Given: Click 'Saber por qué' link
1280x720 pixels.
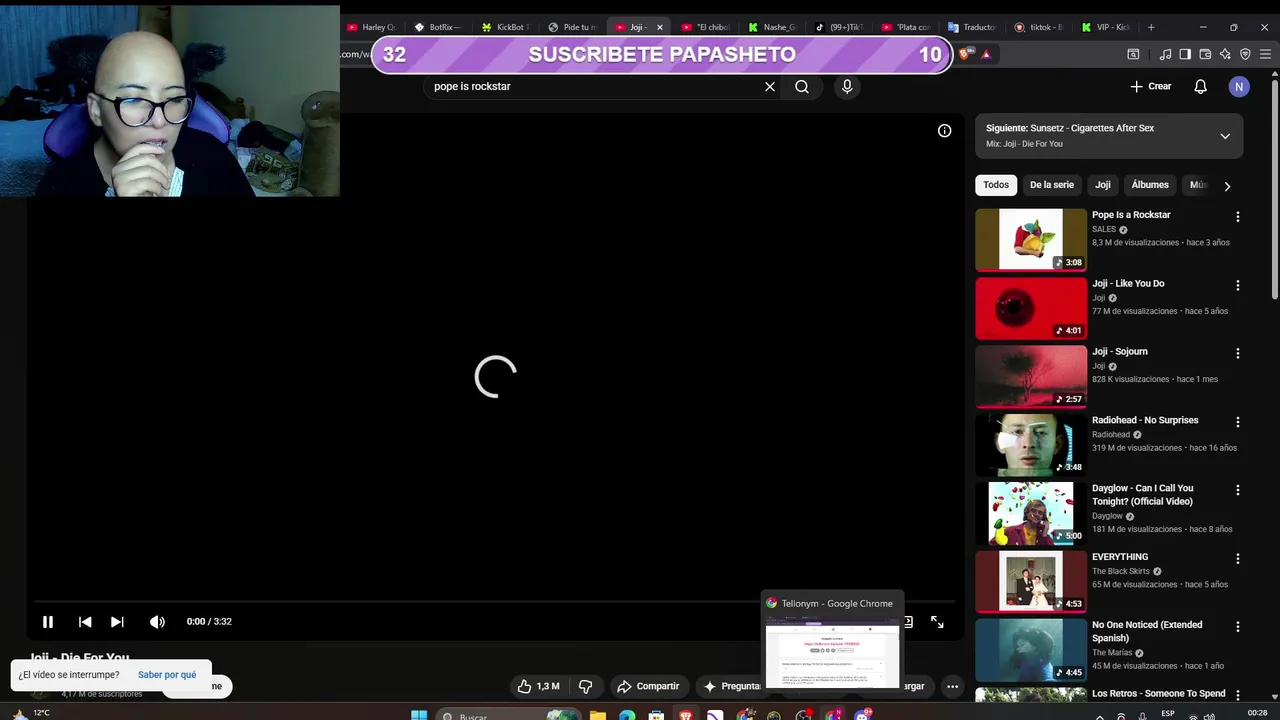Looking at the screenshot, I should [167, 675].
